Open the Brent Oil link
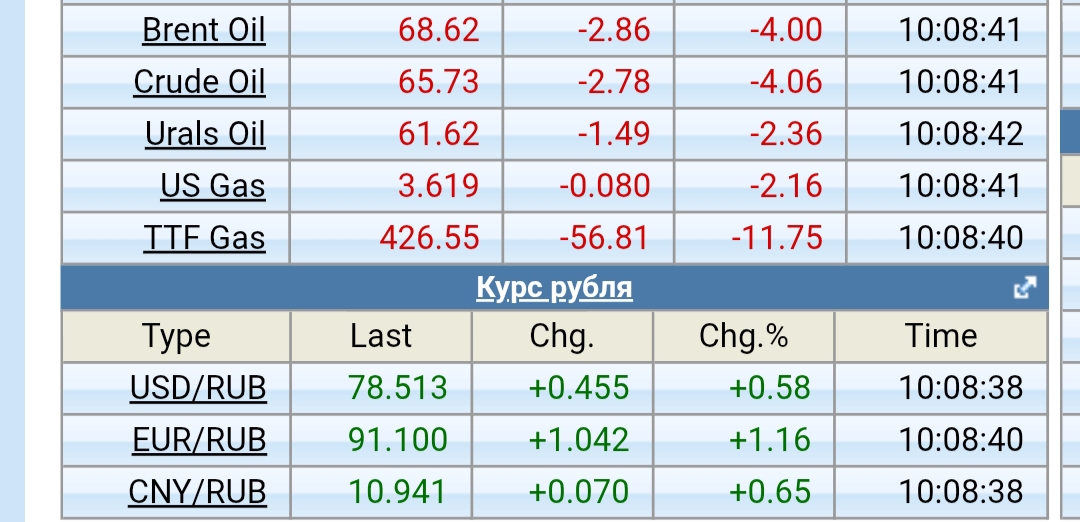 point(204,30)
